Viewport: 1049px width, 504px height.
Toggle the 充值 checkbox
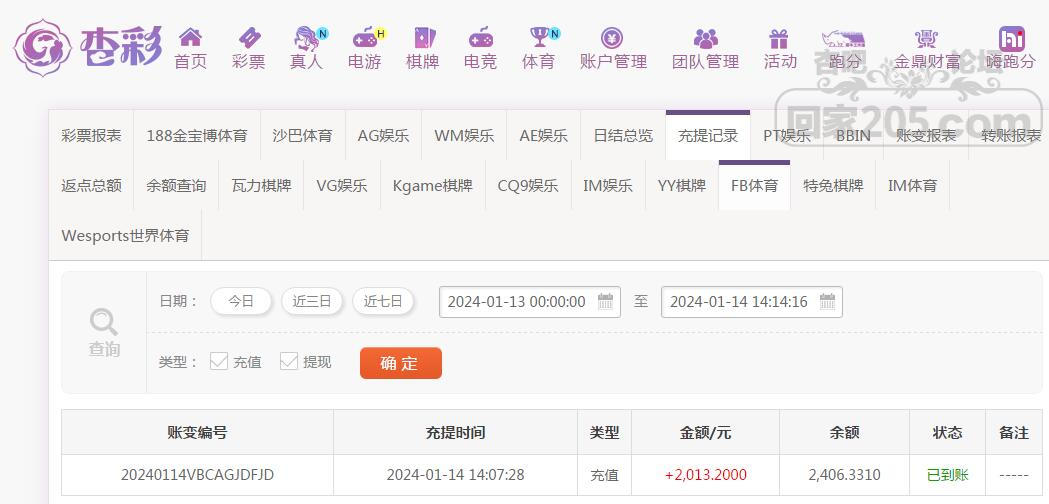coord(219,361)
